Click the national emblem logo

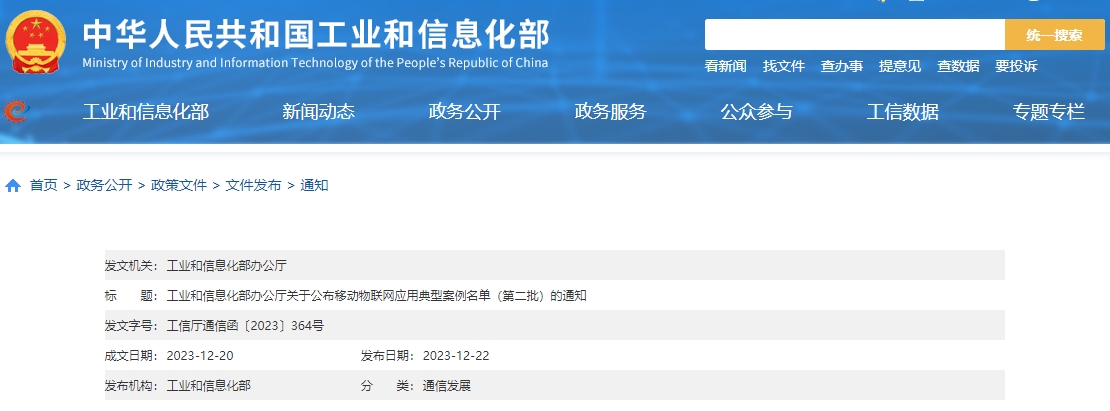coord(35,43)
